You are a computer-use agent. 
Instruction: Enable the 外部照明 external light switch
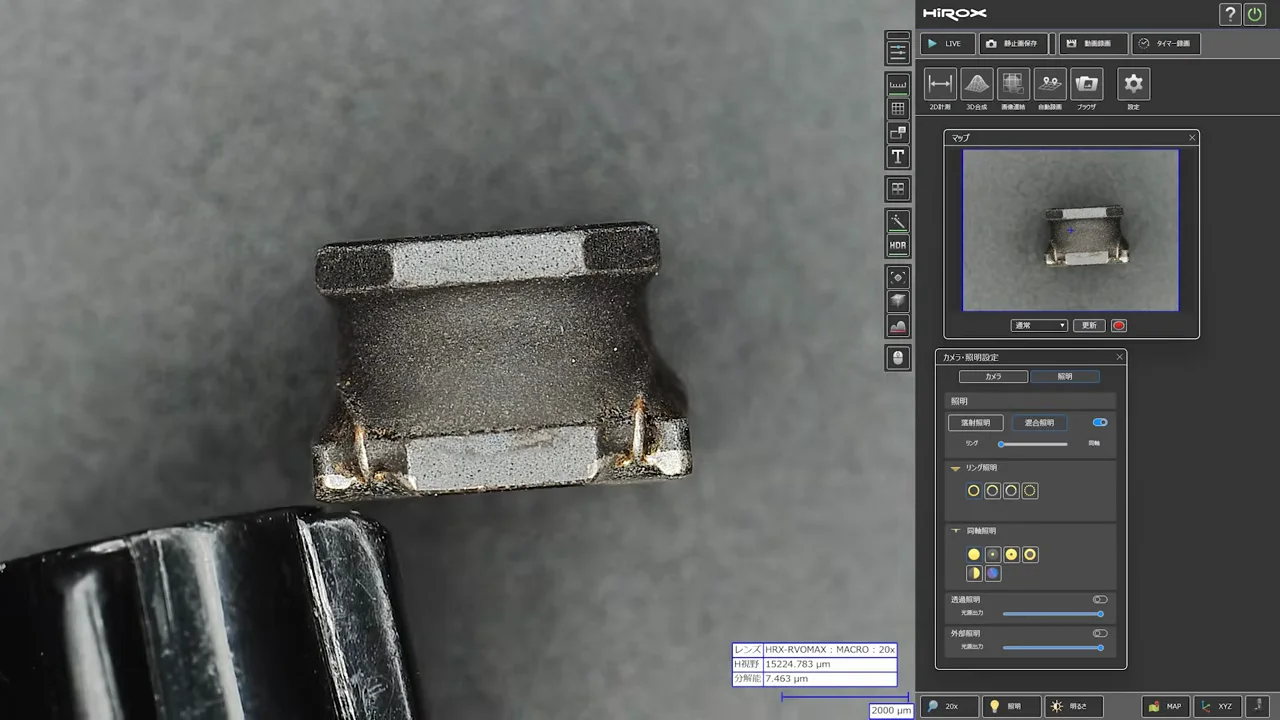click(x=1100, y=633)
